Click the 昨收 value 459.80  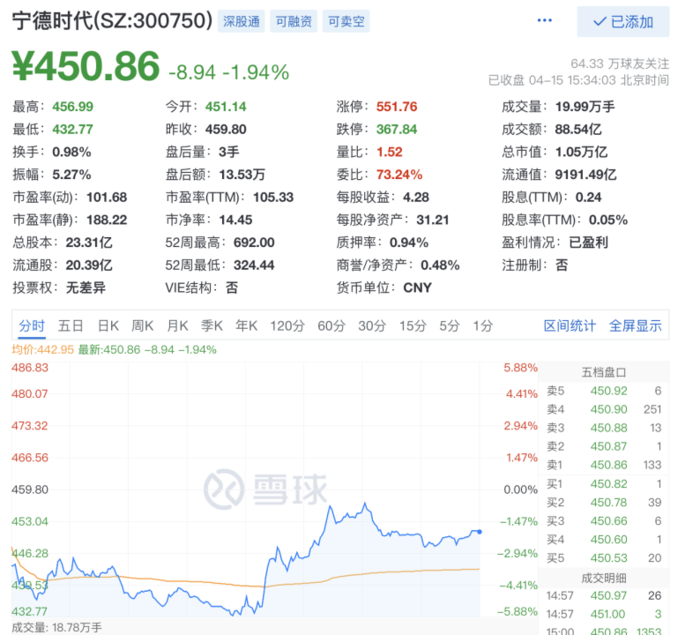[x=226, y=129]
